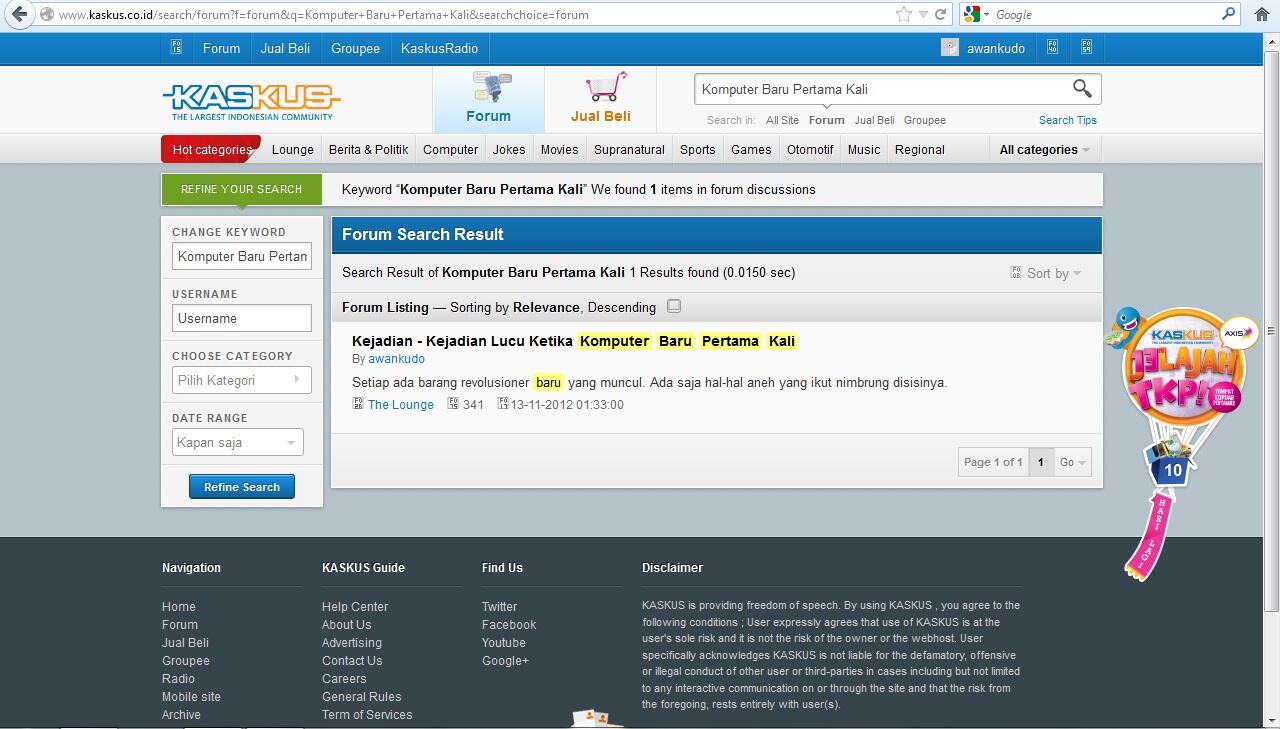This screenshot has width=1280, height=729.
Task: Search in Groupee option under search box
Action: 925,120
